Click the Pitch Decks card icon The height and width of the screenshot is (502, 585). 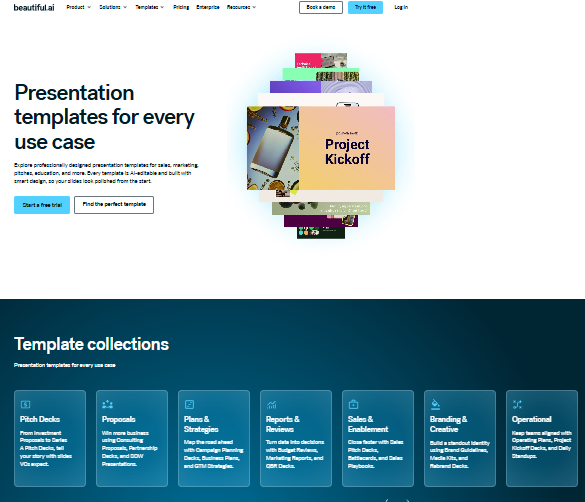click(25, 404)
